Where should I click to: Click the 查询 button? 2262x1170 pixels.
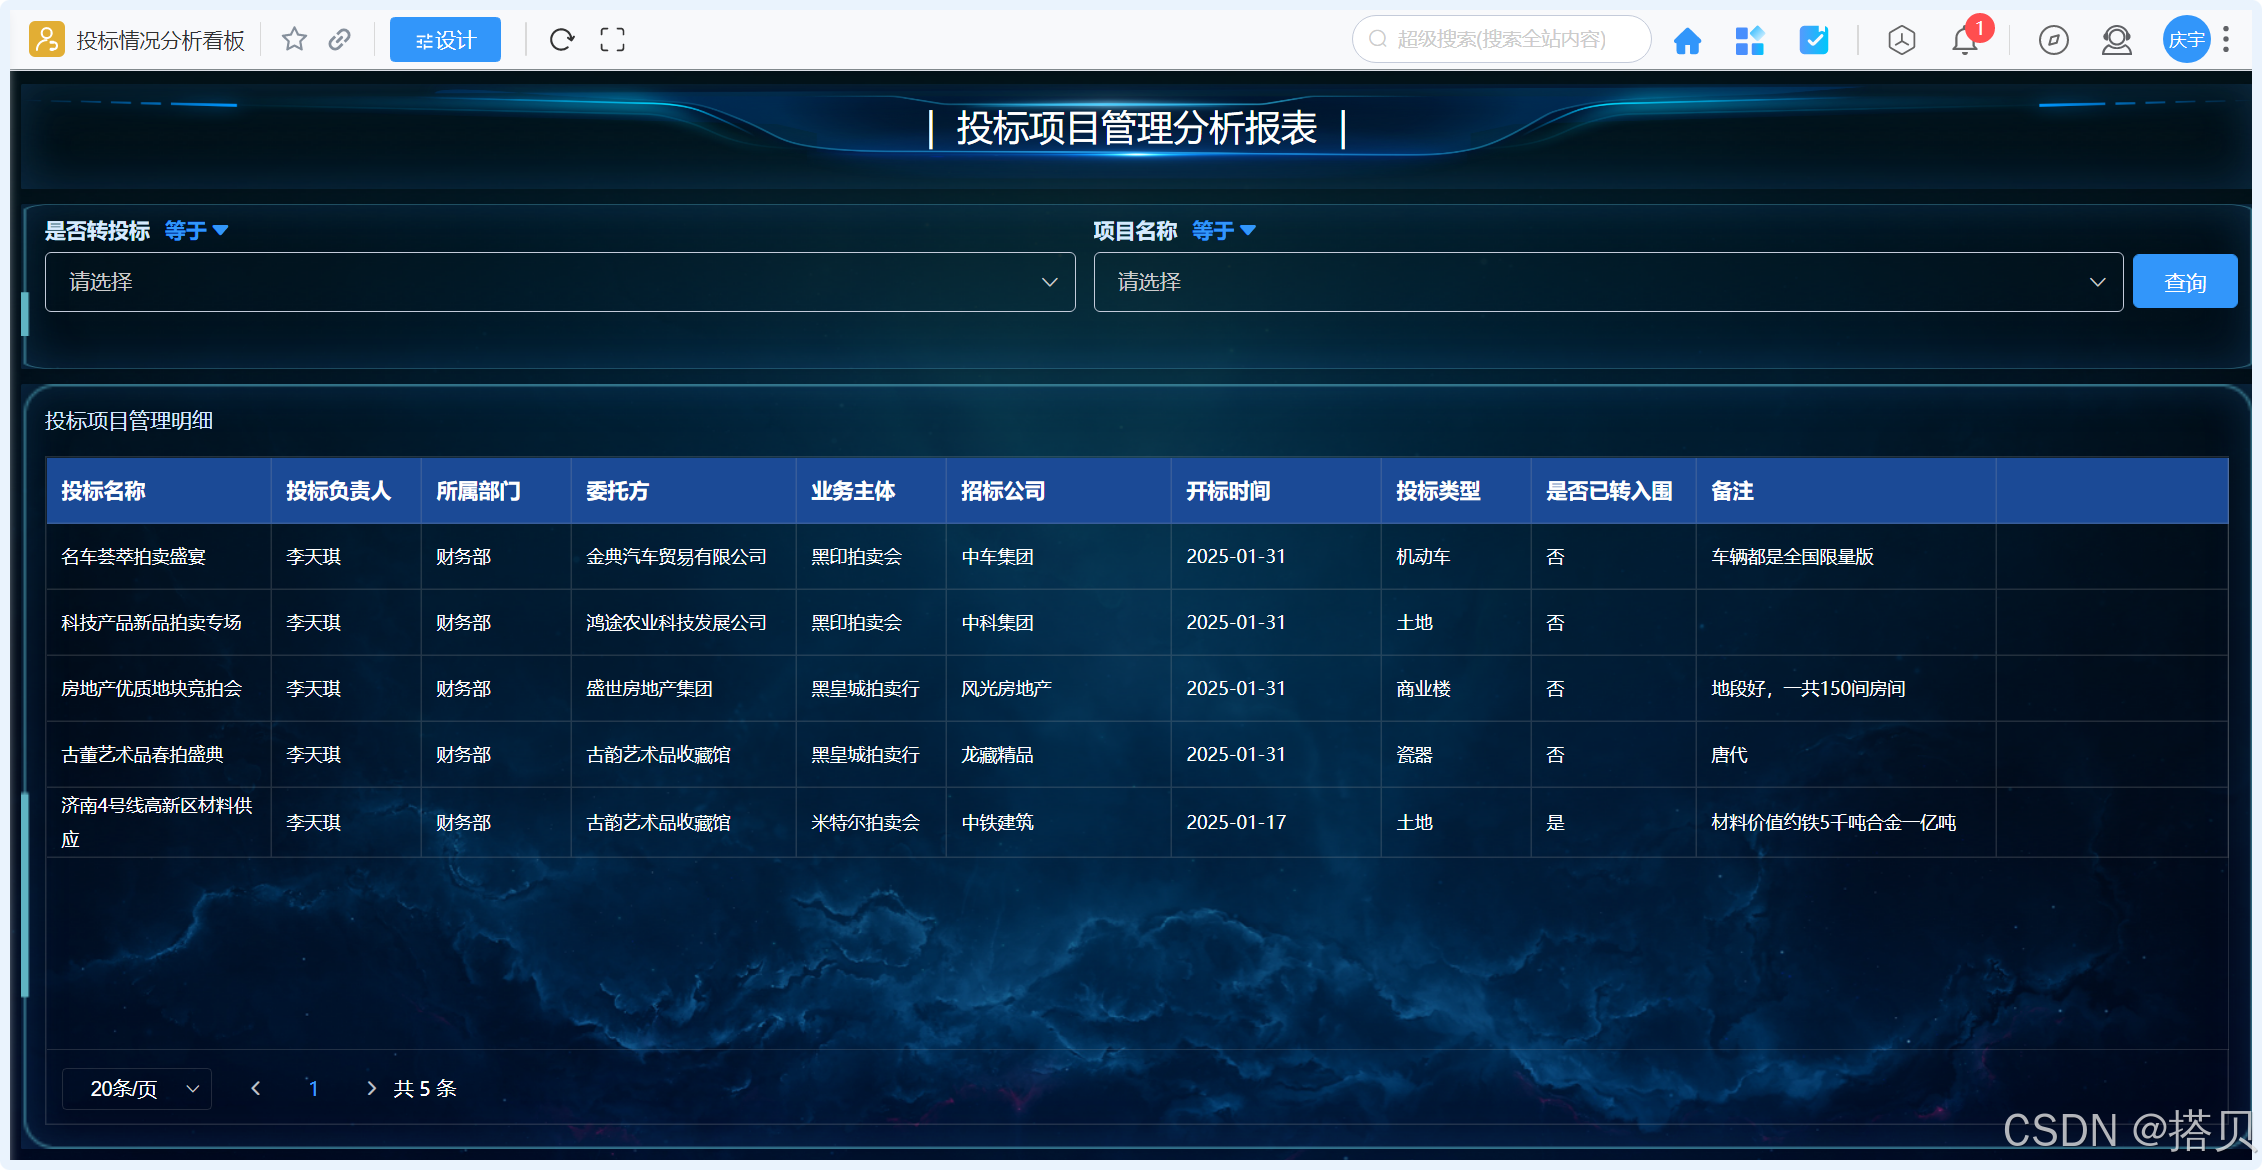(2184, 282)
